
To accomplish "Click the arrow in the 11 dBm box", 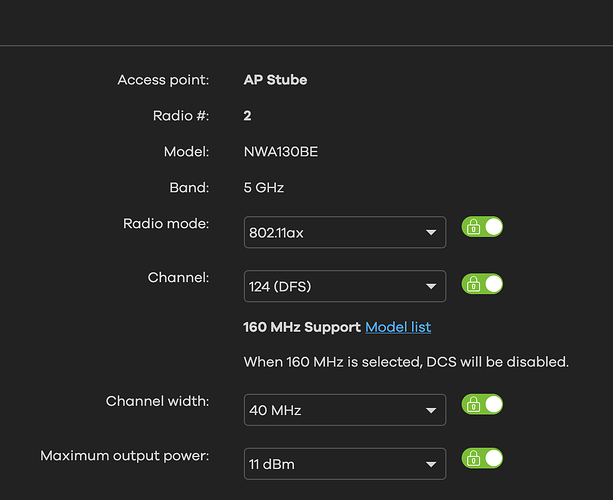I will pos(431,464).
